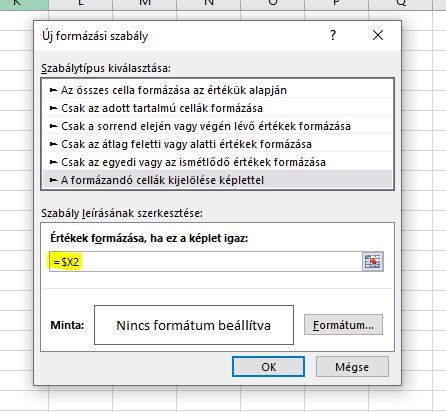Open the dialog help question mark
The height and width of the screenshot is (412, 446).
333,35
